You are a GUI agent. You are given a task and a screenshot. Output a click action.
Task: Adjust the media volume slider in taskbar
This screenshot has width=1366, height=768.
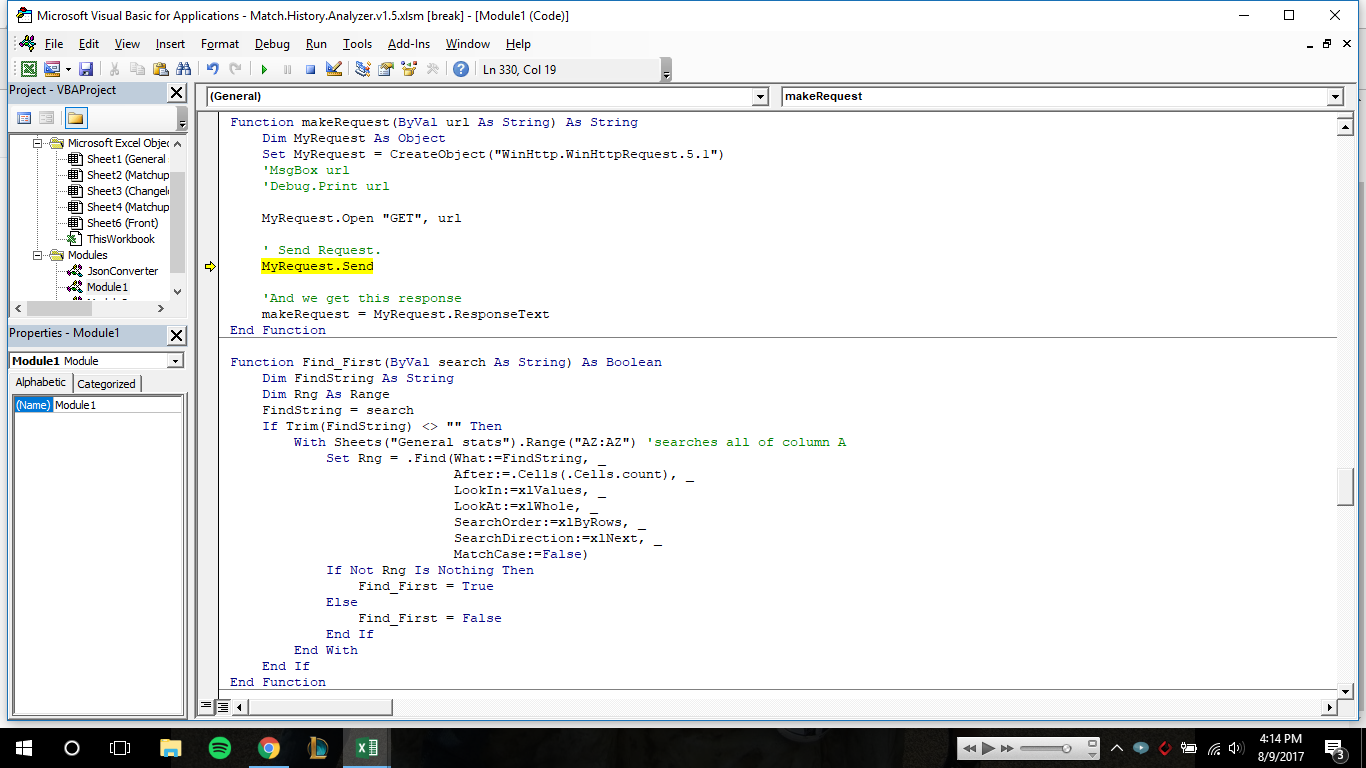[1066, 748]
